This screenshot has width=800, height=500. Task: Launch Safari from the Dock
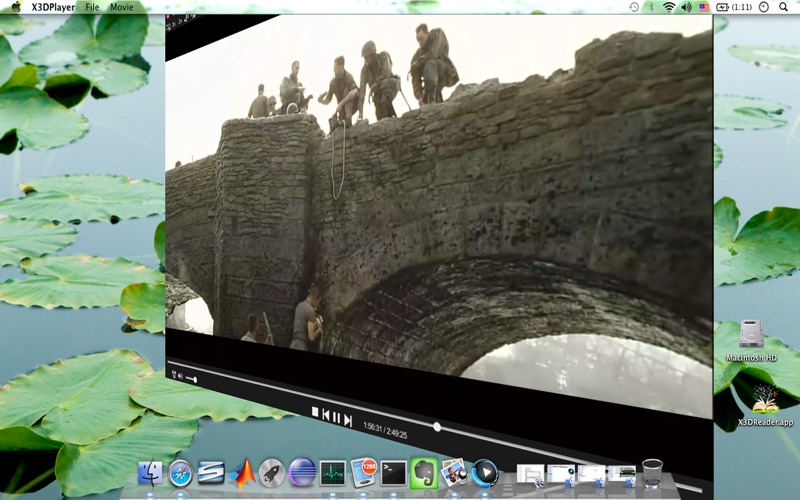point(181,473)
